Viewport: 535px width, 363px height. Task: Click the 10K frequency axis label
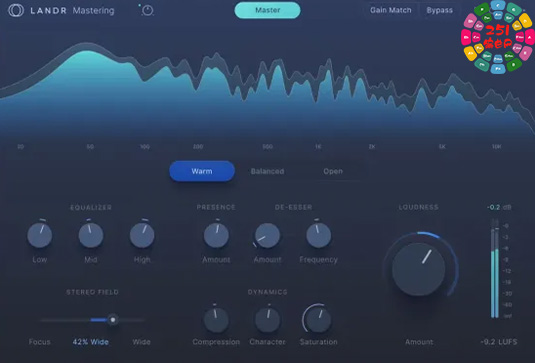click(x=496, y=147)
